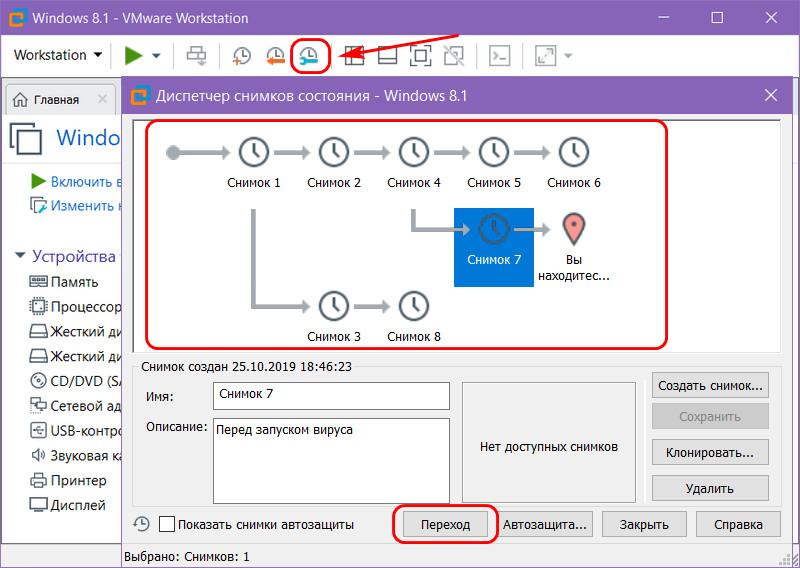Viewport: 800px width, 568px height.
Task: Select Снимок 6 in snapshot tree
Action: click(574, 162)
